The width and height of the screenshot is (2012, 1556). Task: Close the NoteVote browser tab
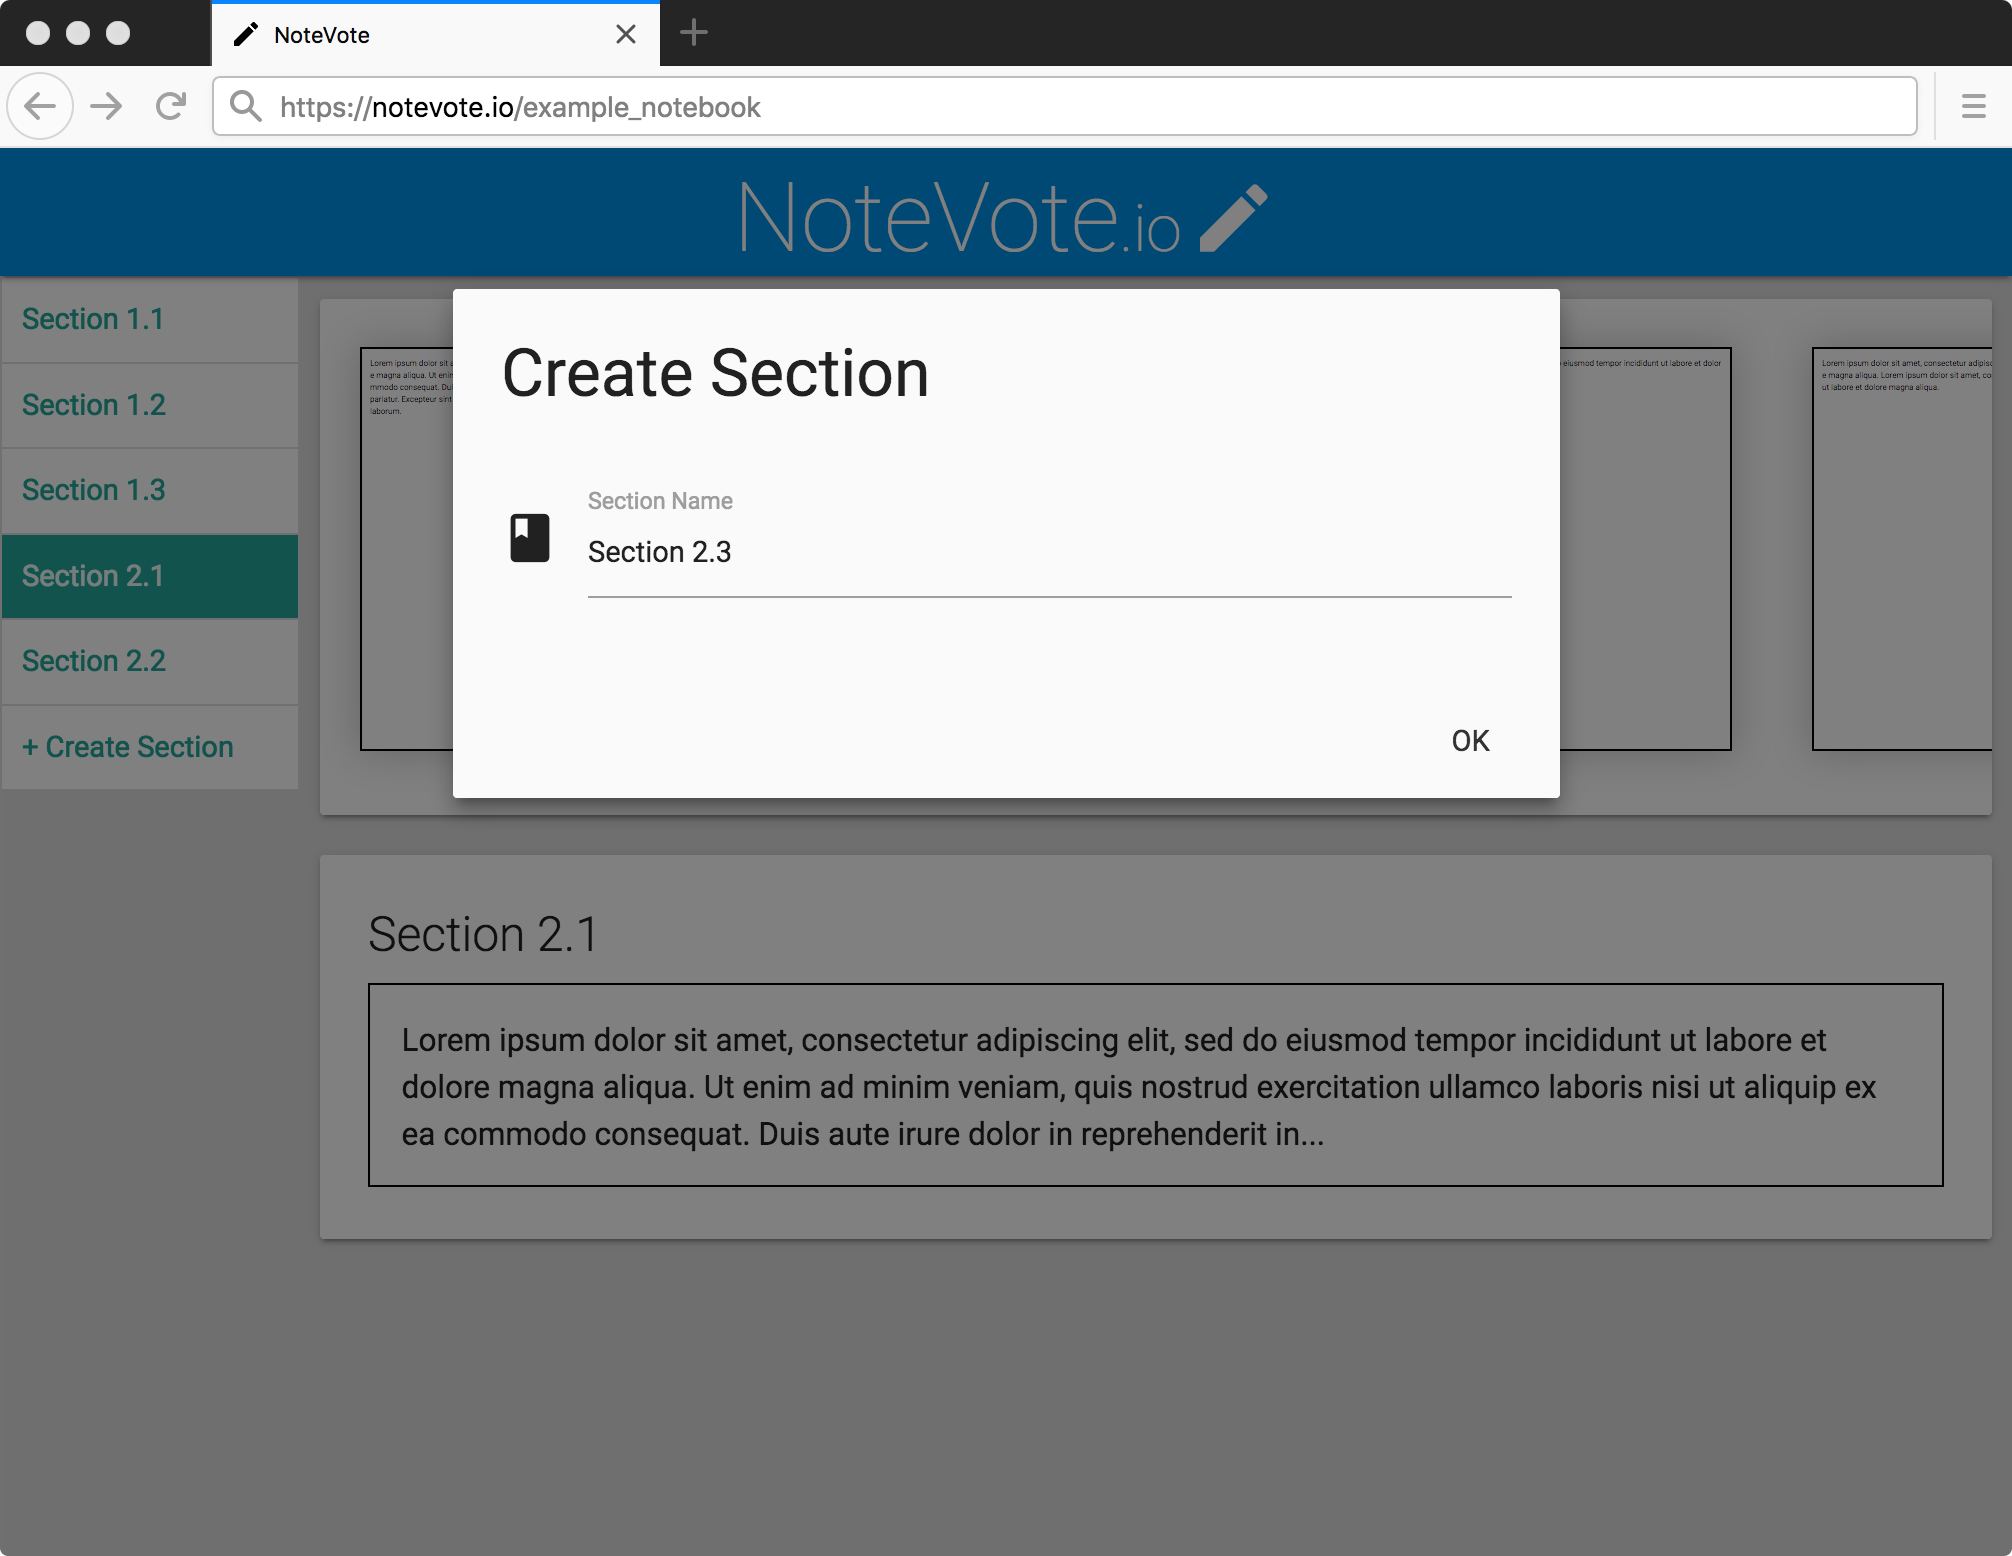pos(626,35)
